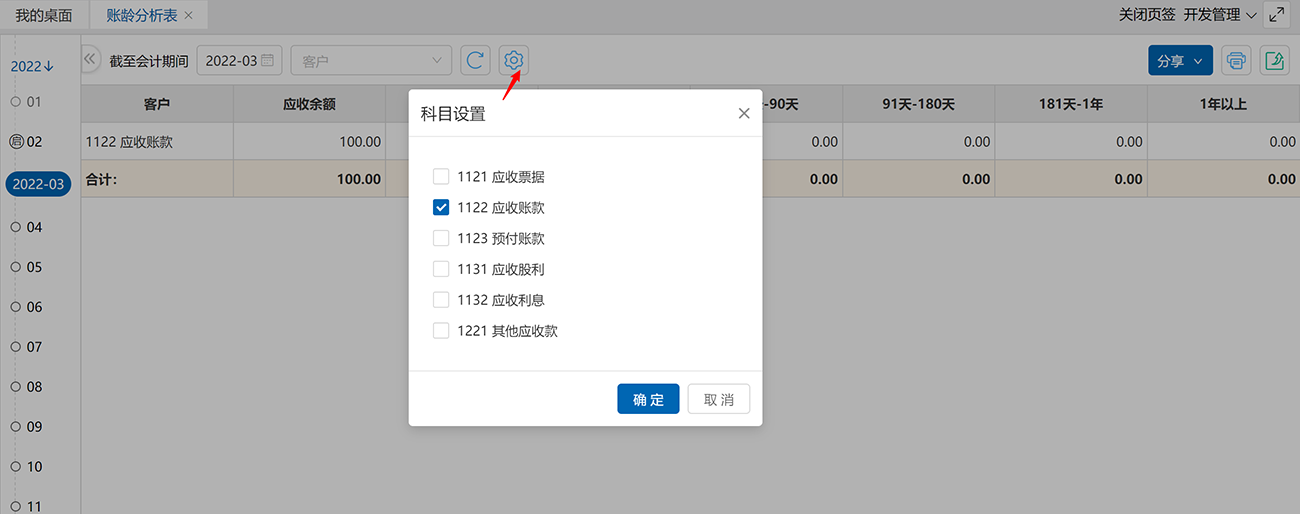
Task: Enable the 1221 其他应收款 checkbox
Action: 441,331
